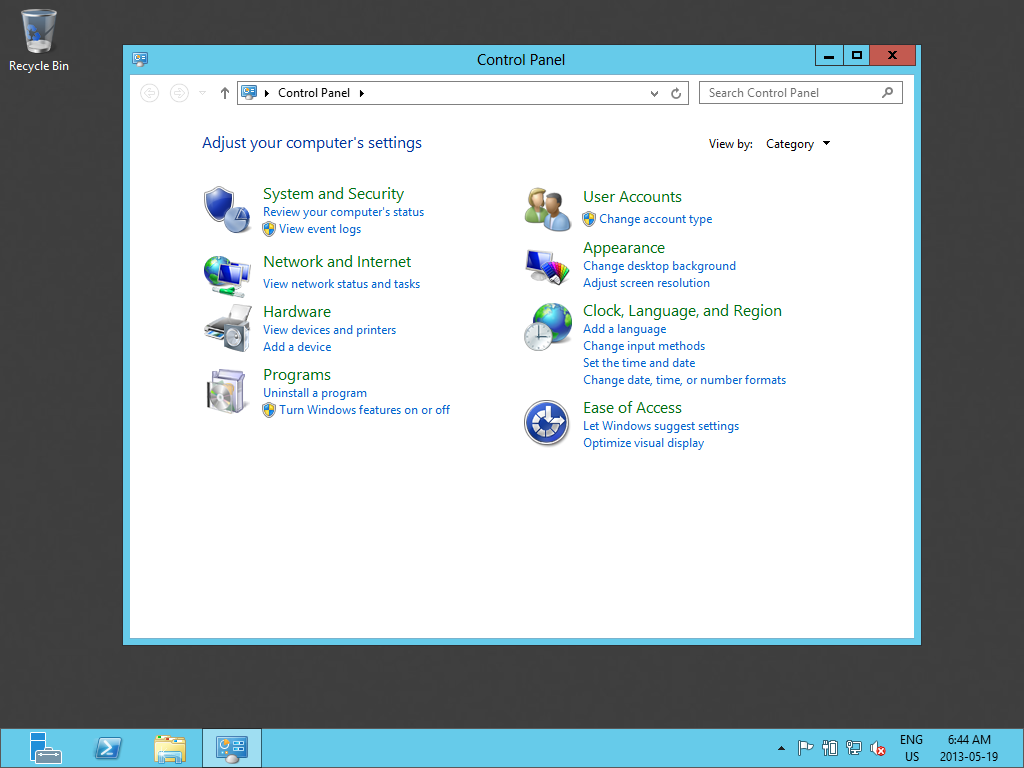
Task: Open the Appearance monitor icon
Action: coord(547,266)
